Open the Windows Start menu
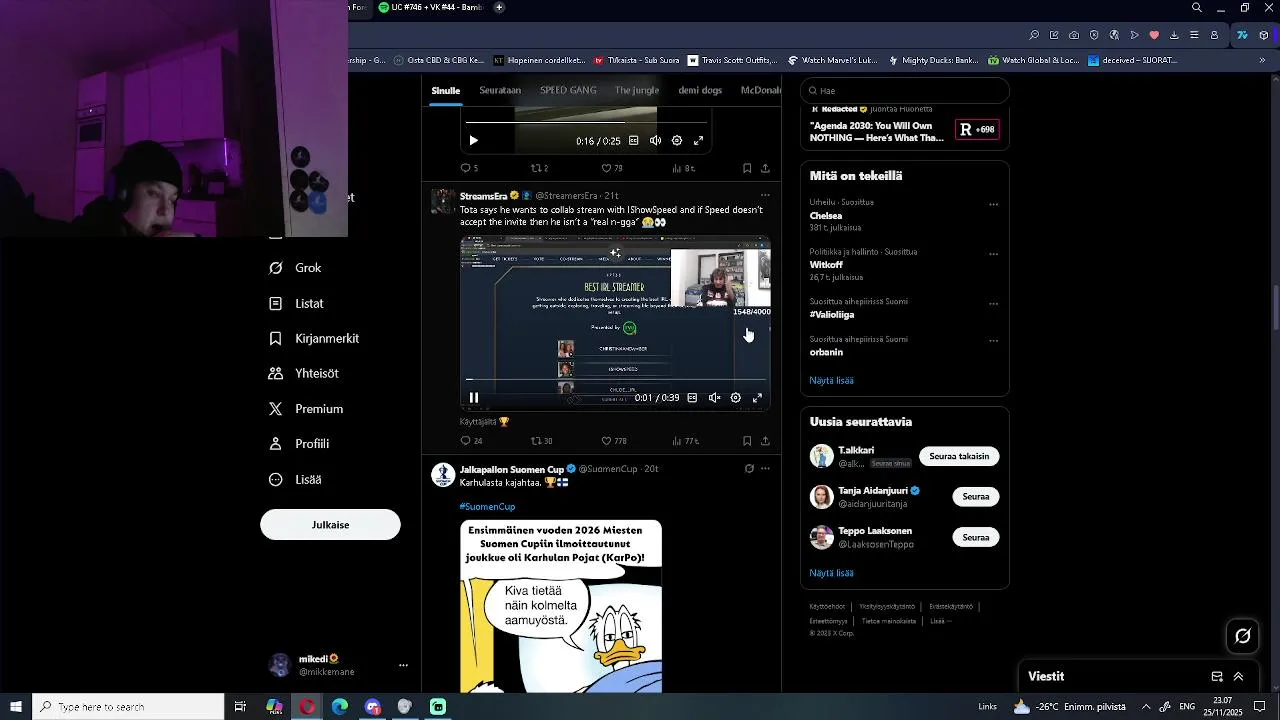Image resolution: width=1280 pixels, height=720 pixels. 15,707
